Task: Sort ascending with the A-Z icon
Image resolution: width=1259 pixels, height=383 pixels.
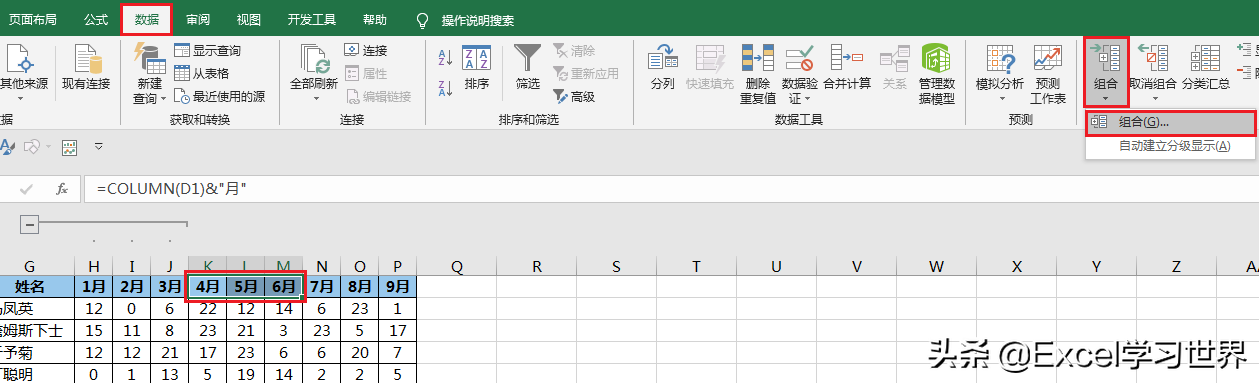Action: 445,58
